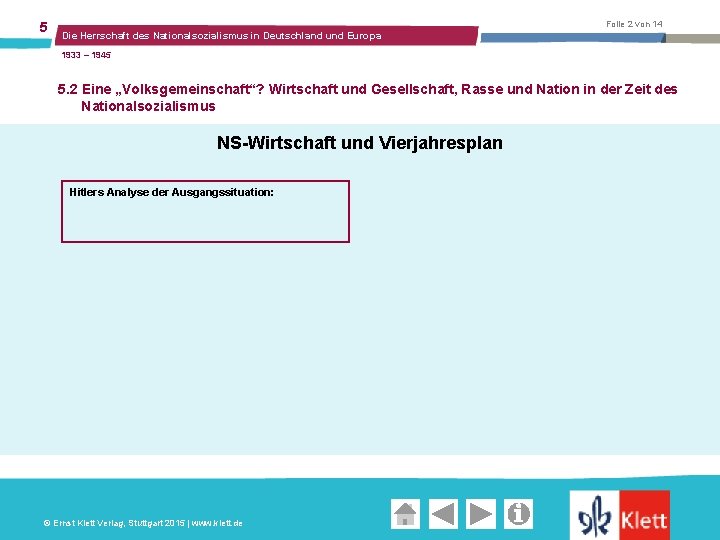
Task: Open the info icon button
Action: 518,514
